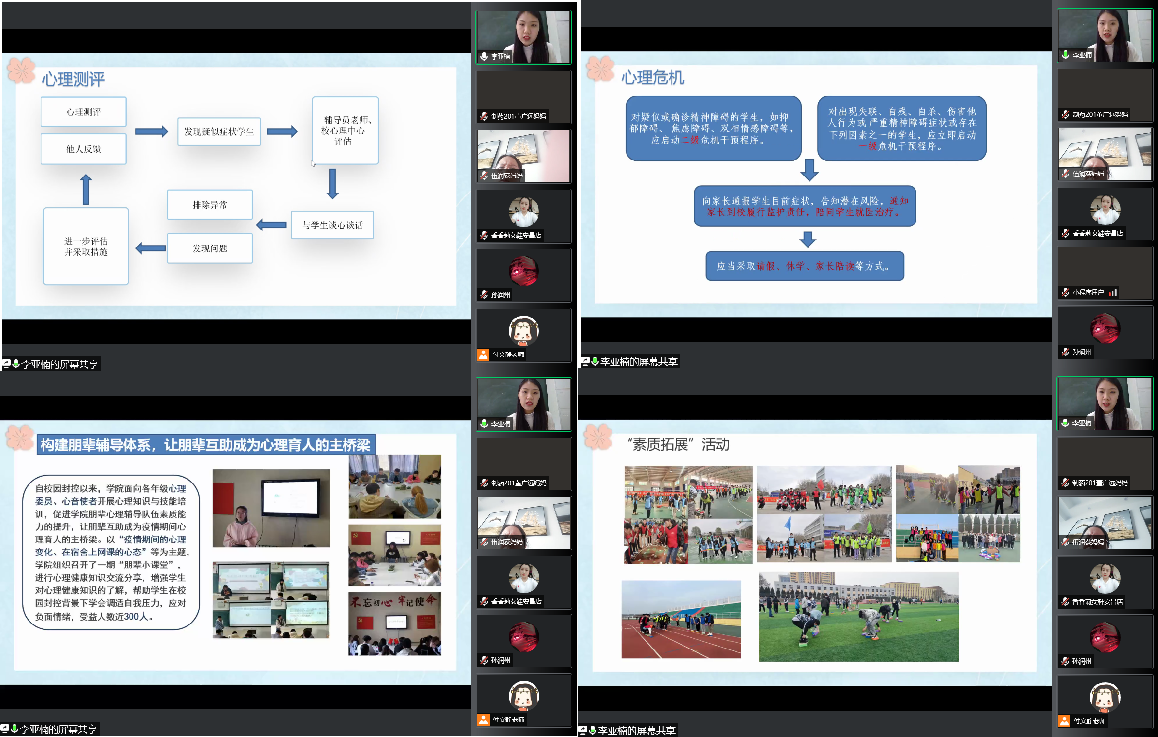Select the cartoon avatar tile beside the 朋辈辅导 slide
1158x737 pixels.
[x=523, y=701]
